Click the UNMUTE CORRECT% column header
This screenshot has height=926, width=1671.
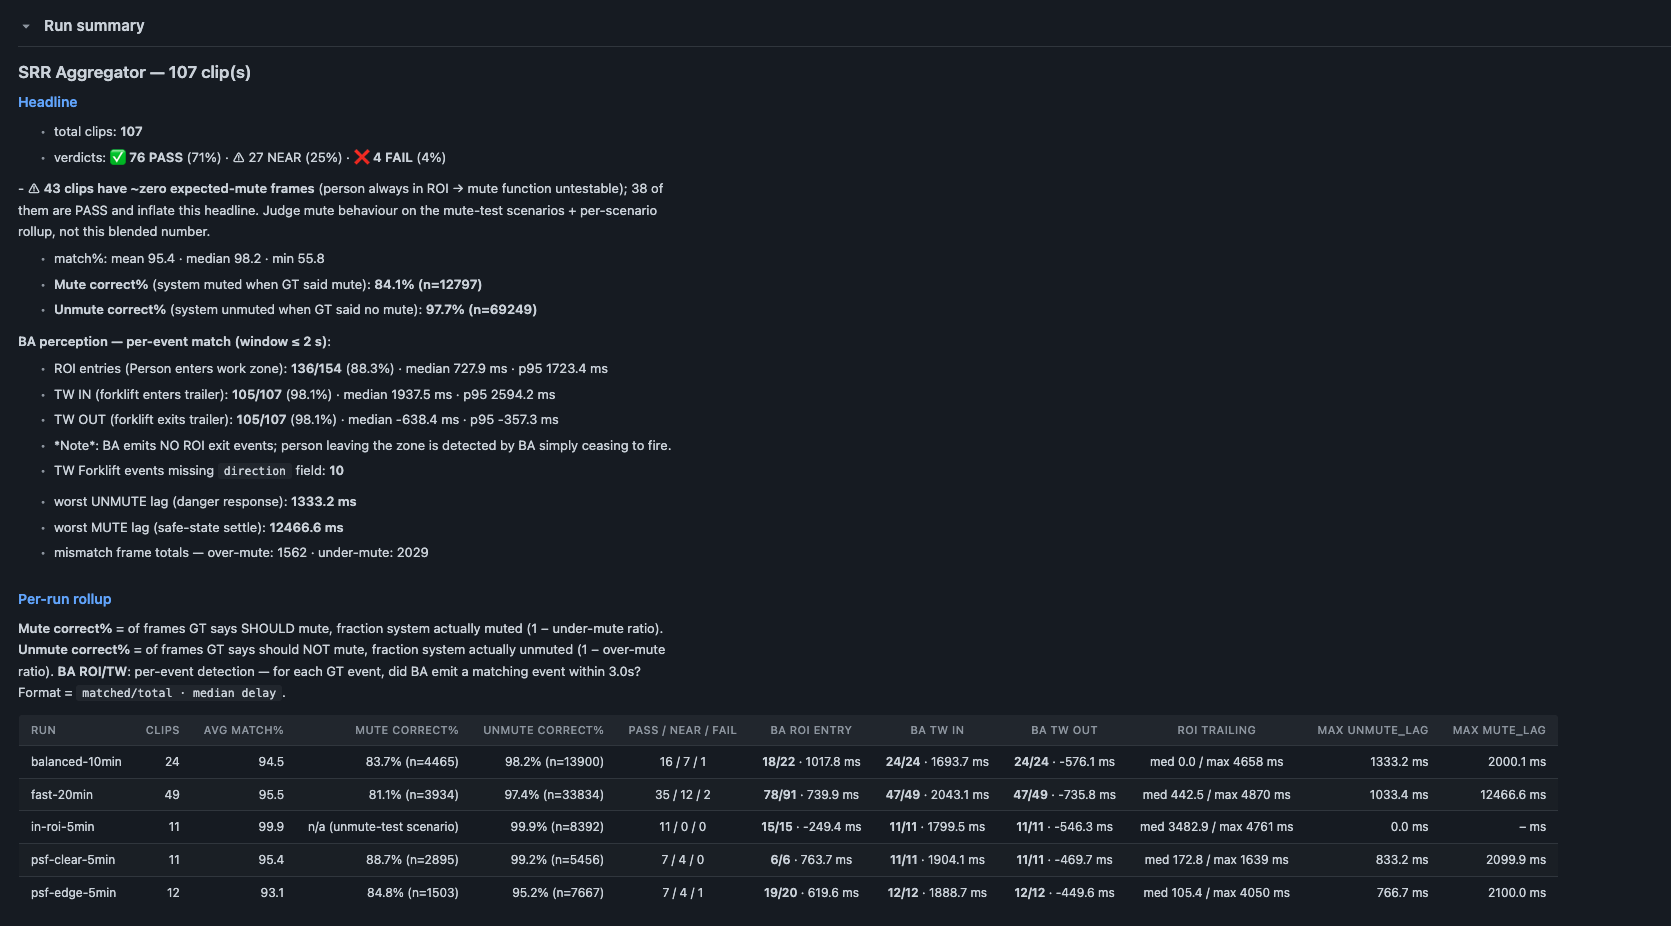pos(543,730)
